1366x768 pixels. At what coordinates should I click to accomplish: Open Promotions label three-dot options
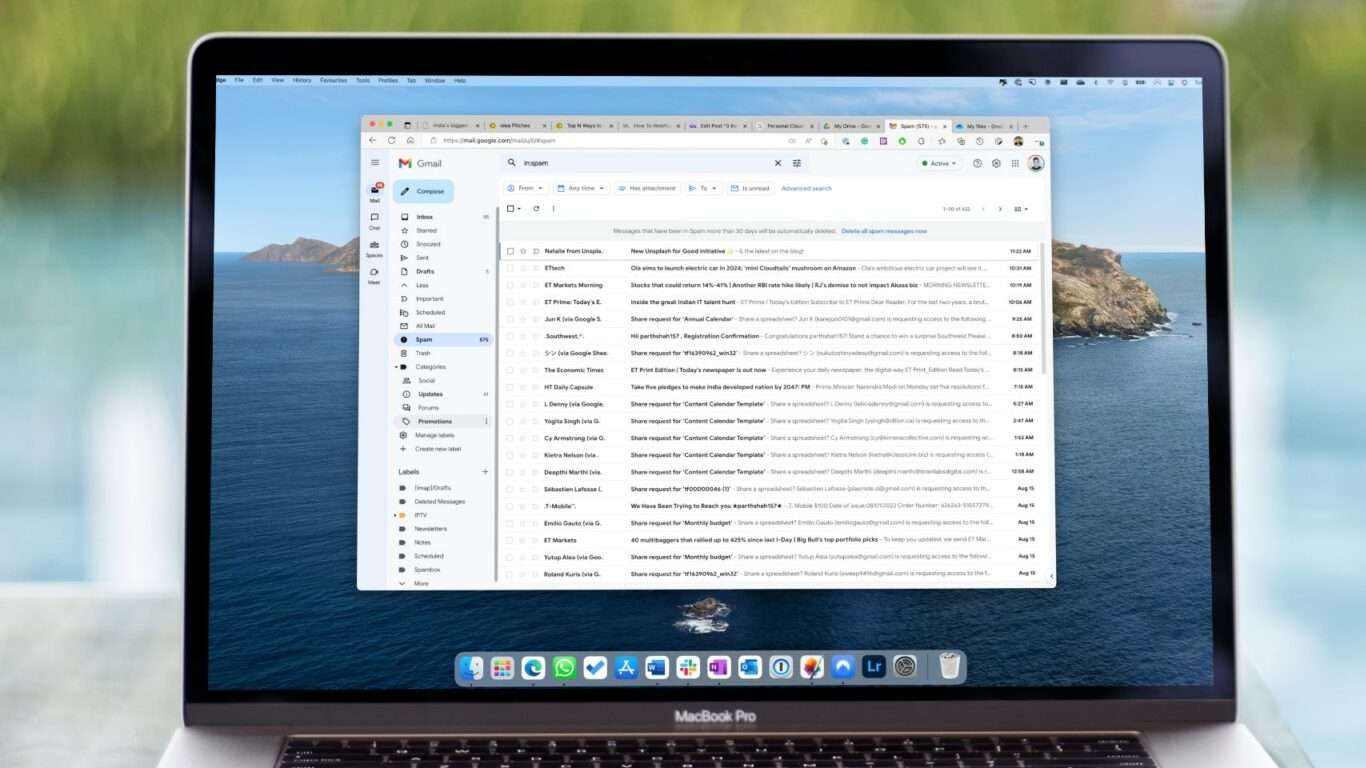pos(487,422)
